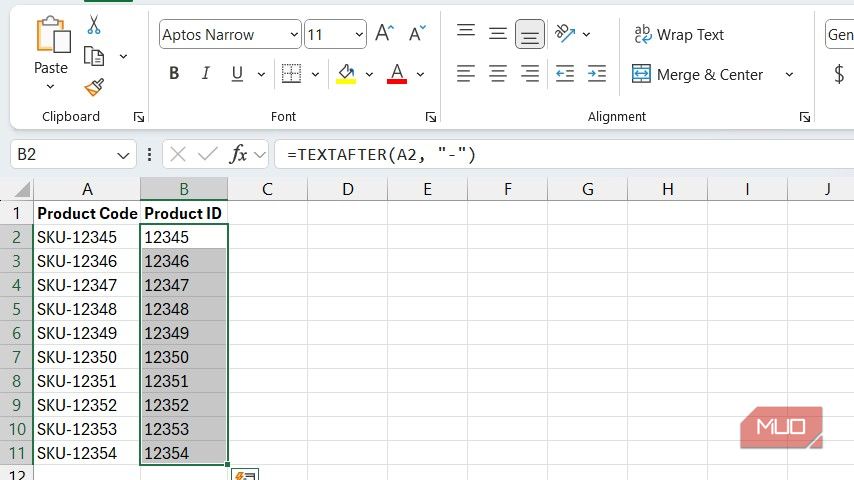Open Alignment settings dialog launcher
The image size is (854, 480).
(805, 117)
